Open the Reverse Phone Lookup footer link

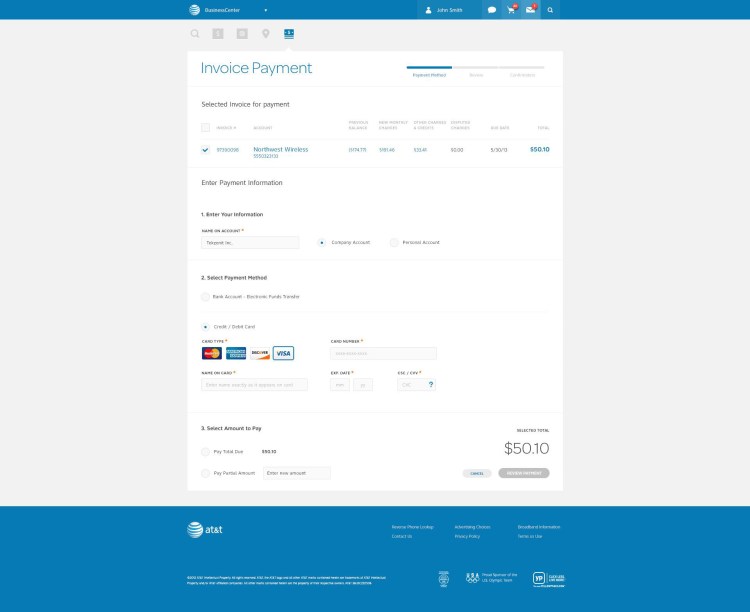coord(412,527)
